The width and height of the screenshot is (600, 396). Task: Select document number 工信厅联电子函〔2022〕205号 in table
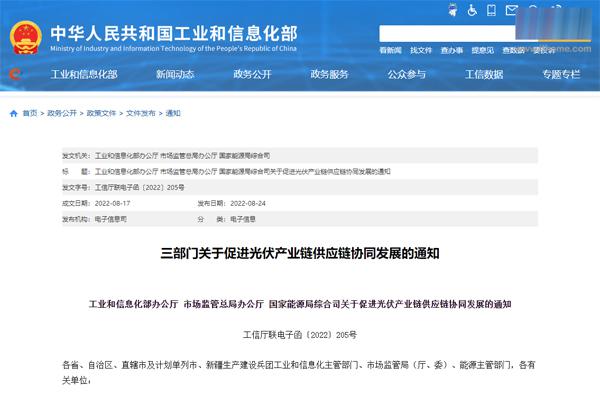click(140, 187)
